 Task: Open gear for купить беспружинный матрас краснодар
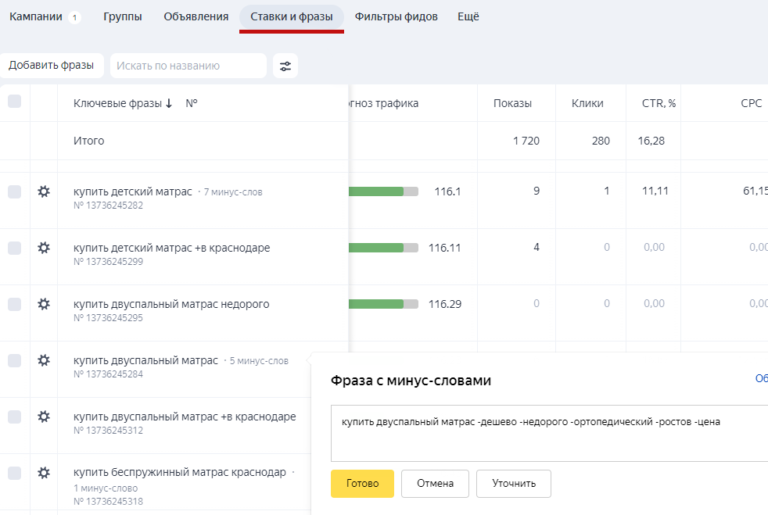tap(44, 473)
